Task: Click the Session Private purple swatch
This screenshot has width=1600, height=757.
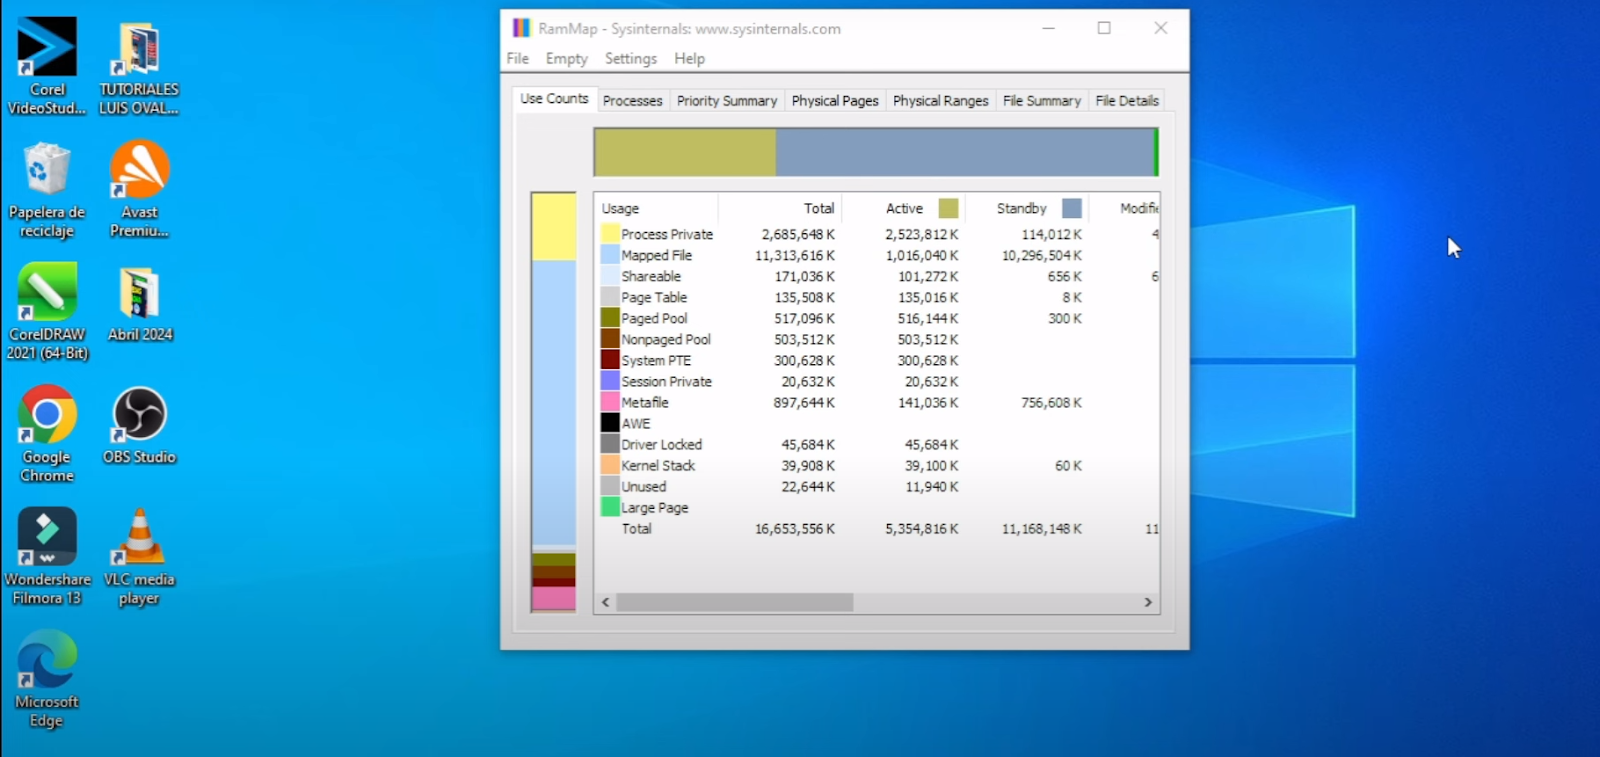Action: point(610,381)
